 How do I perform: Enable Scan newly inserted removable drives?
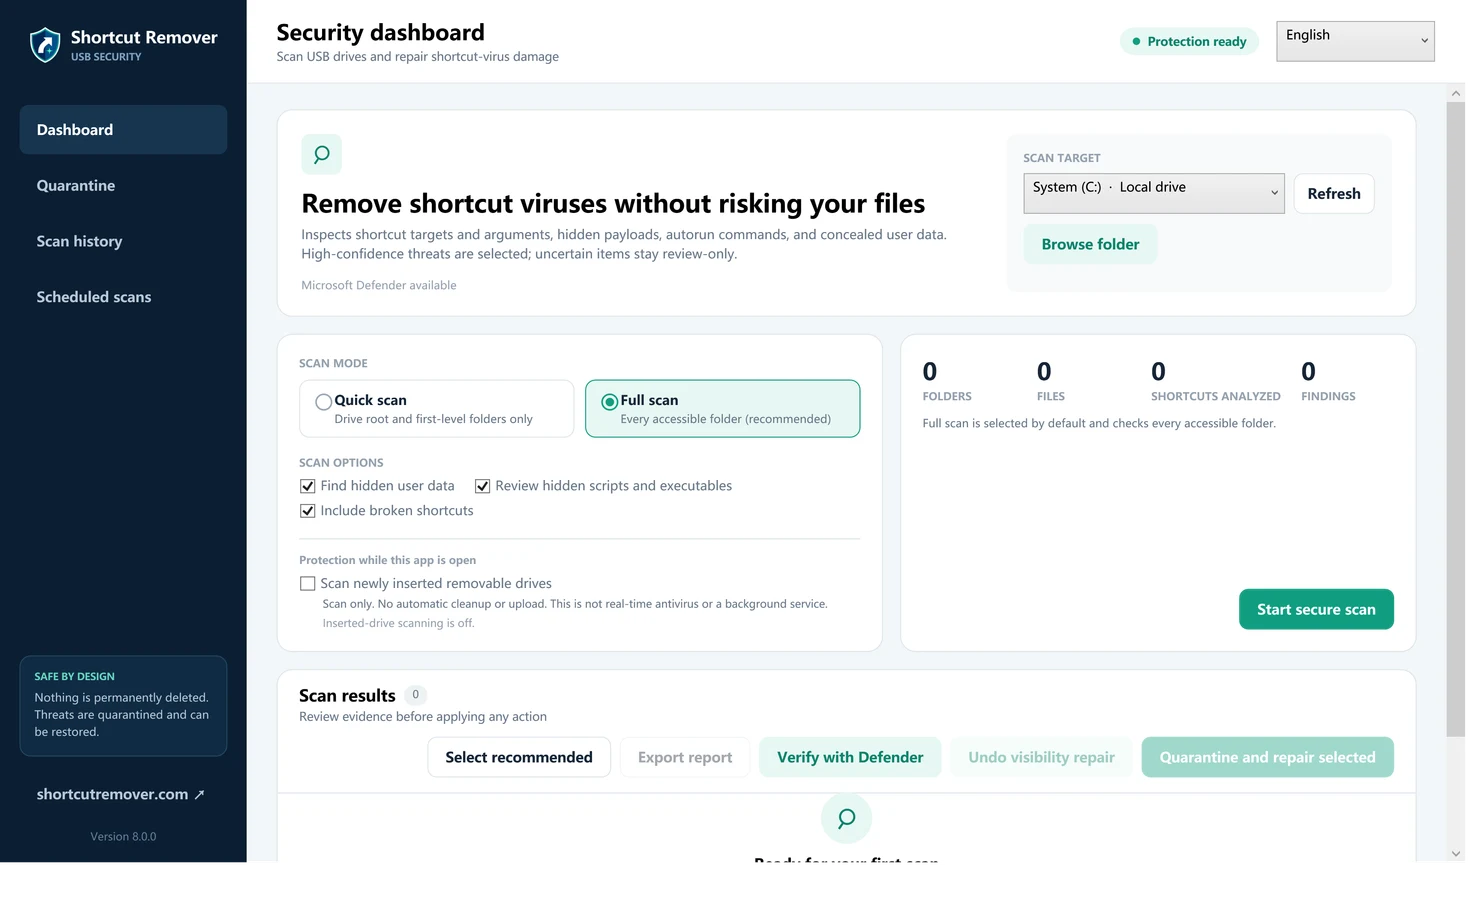tap(308, 584)
